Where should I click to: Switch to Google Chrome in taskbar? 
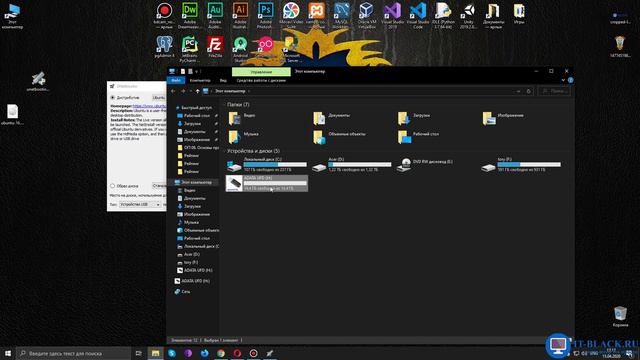pyautogui.click(x=221, y=353)
